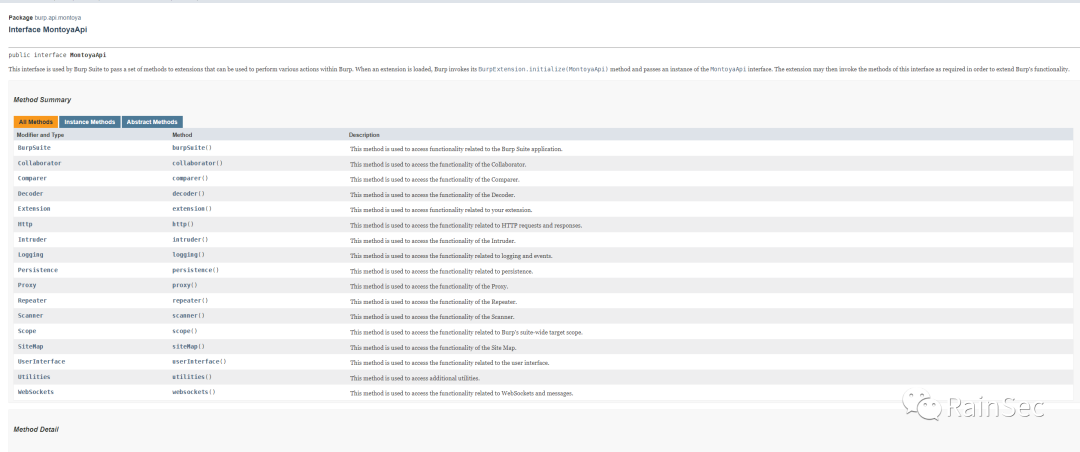
Task: Open the burp.api.montoya package link
Action: (58, 17)
